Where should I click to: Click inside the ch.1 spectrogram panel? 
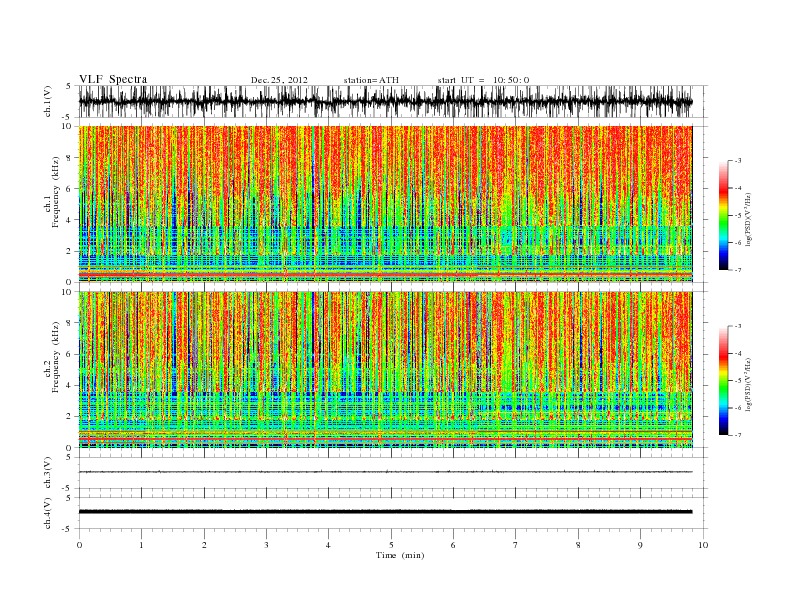click(x=385, y=204)
